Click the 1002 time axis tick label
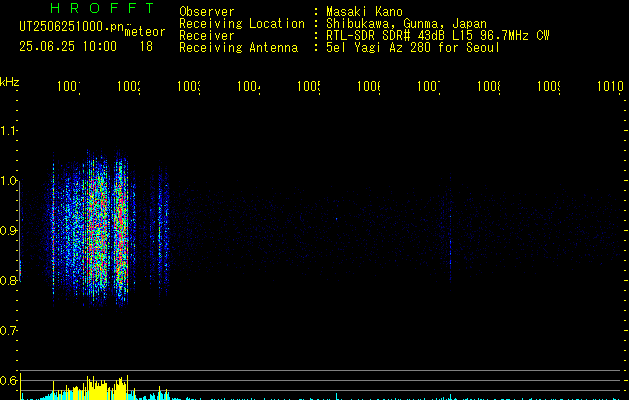This screenshot has height=400, width=629. coord(129,86)
